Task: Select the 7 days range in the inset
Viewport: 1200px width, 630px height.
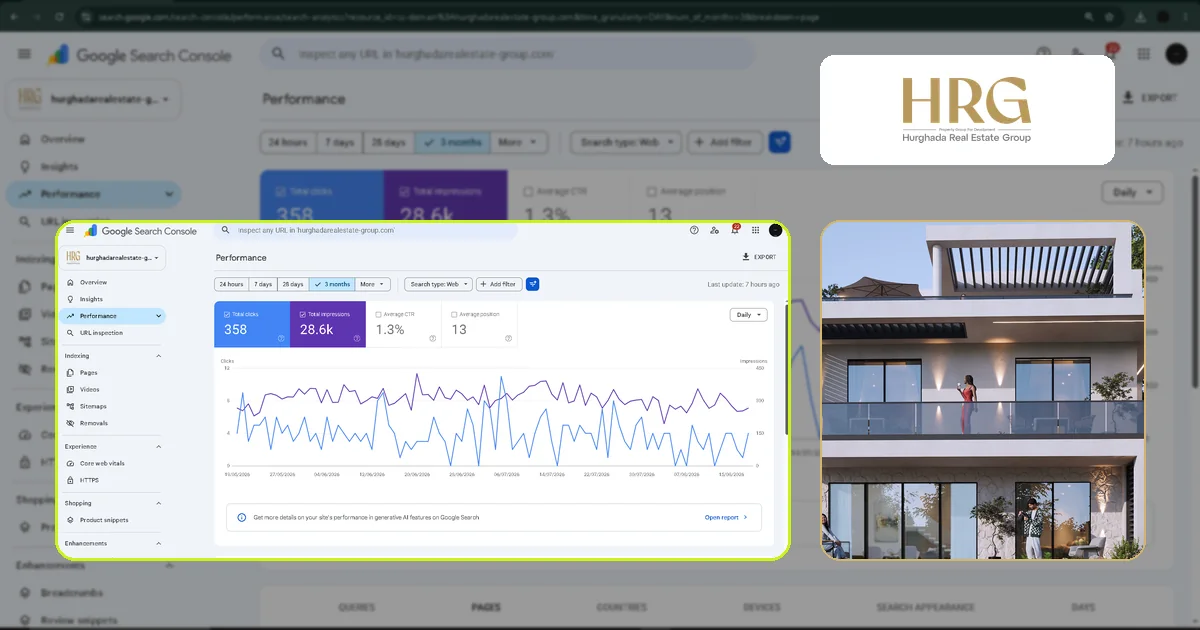Action: click(263, 284)
